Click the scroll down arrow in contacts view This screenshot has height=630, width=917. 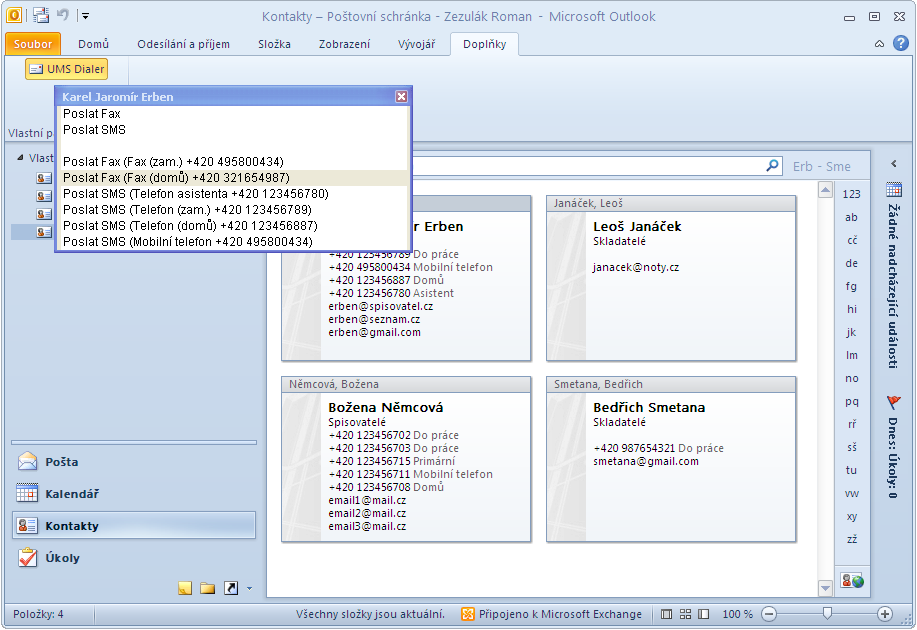point(825,588)
